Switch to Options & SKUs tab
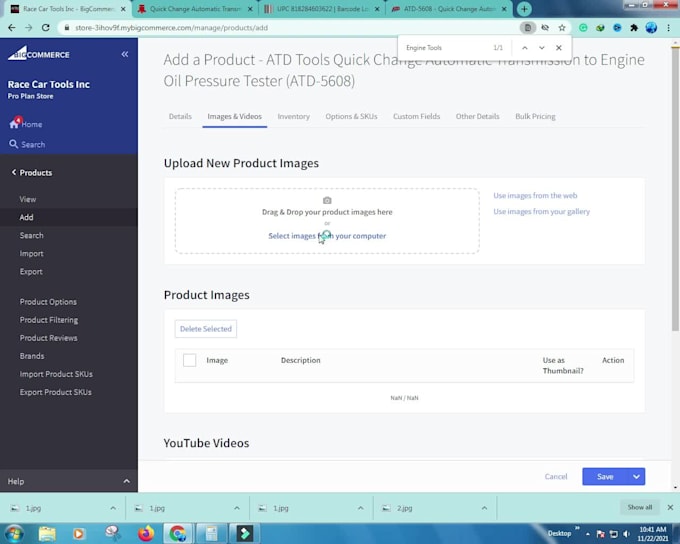The height and width of the screenshot is (544, 680). tap(351, 116)
